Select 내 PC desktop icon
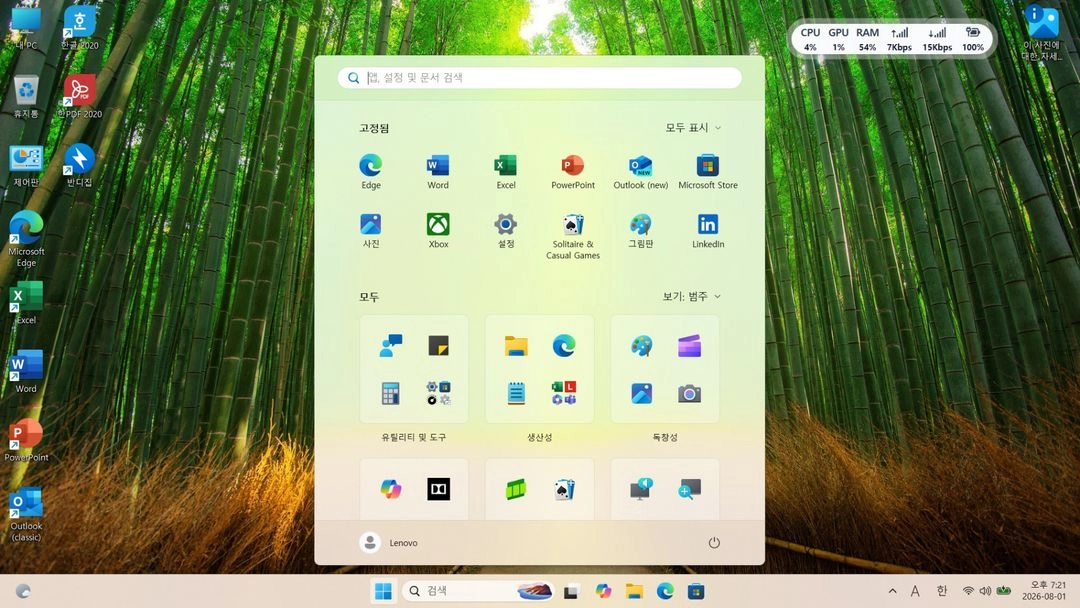The height and width of the screenshot is (608, 1080). 26,28
